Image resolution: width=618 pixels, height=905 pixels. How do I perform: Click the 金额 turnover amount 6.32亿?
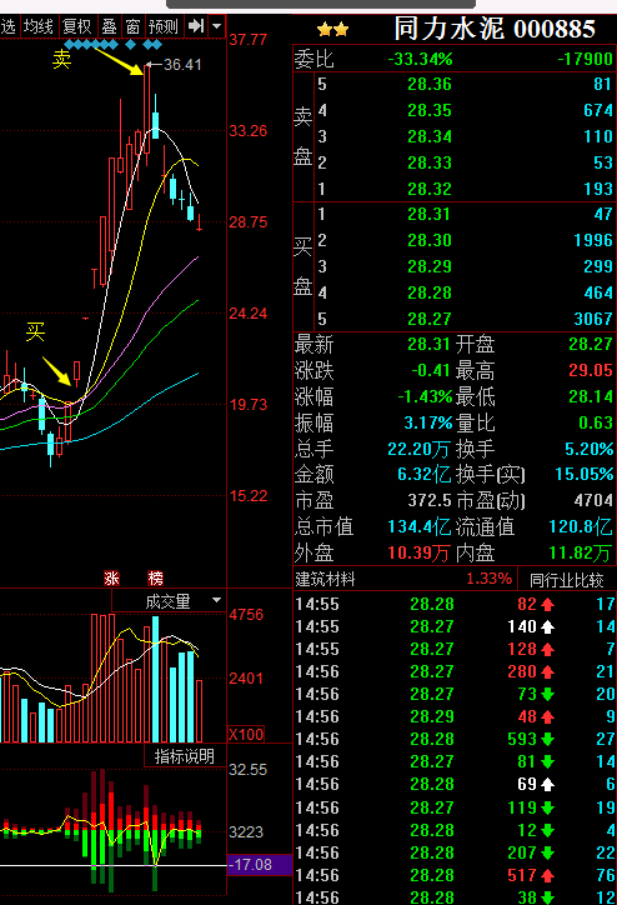tap(424, 474)
